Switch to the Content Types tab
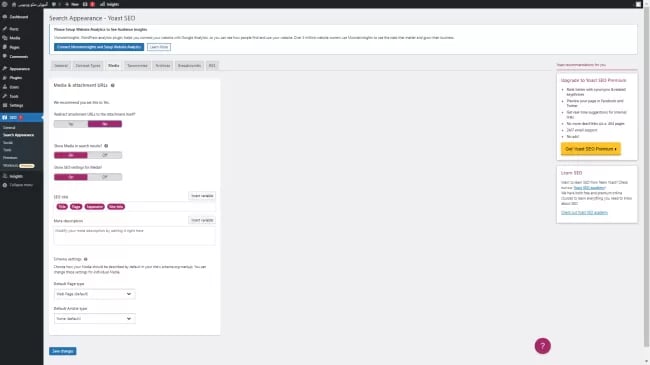The height and width of the screenshot is (365, 650). pyautogui.click(x=88, y=66)
